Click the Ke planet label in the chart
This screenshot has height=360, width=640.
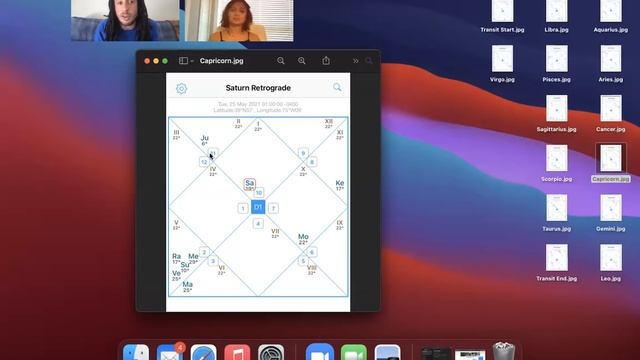tap(340, 183)
